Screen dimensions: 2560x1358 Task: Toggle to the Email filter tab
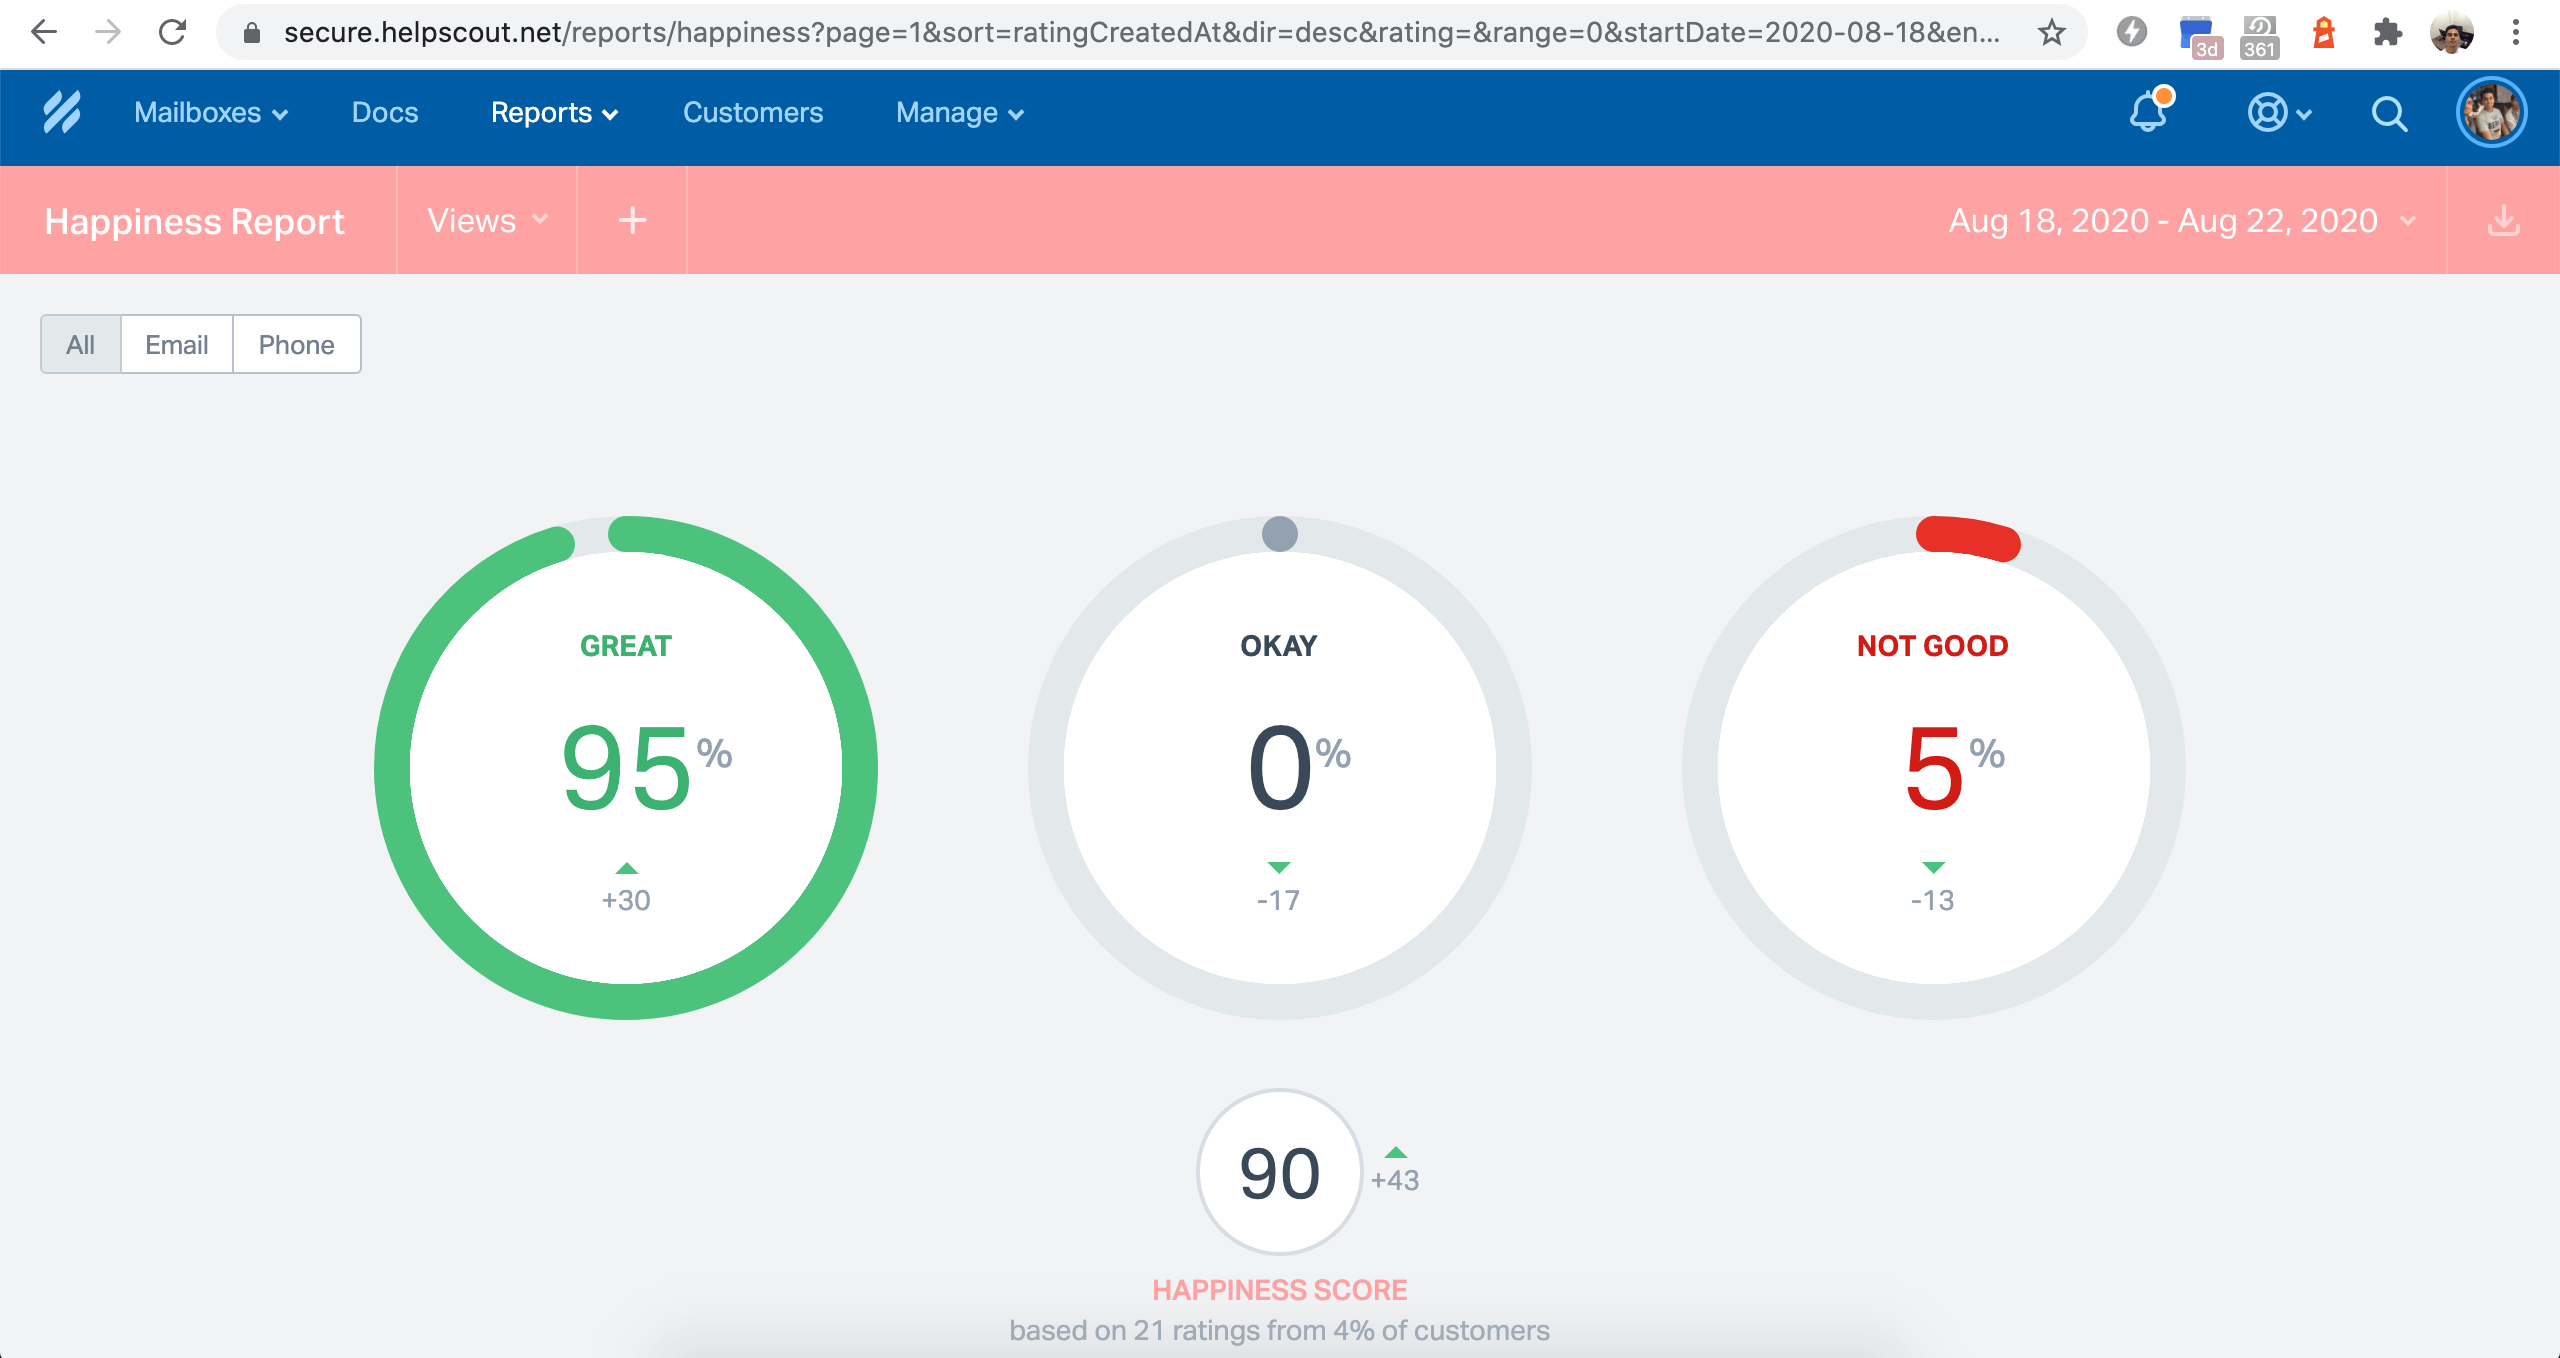176,344
